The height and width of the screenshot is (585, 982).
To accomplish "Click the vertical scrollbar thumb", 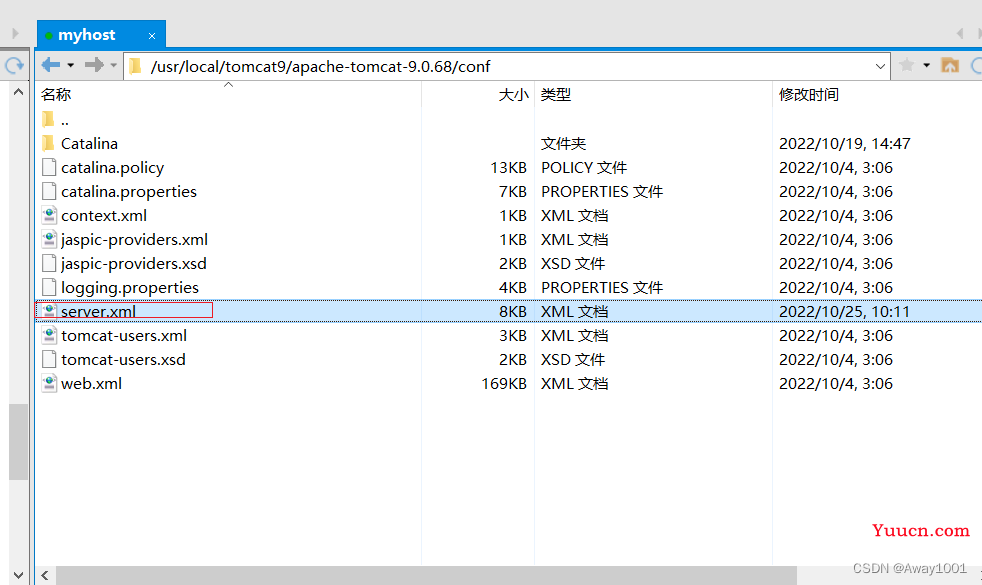I will coord(18,442).
